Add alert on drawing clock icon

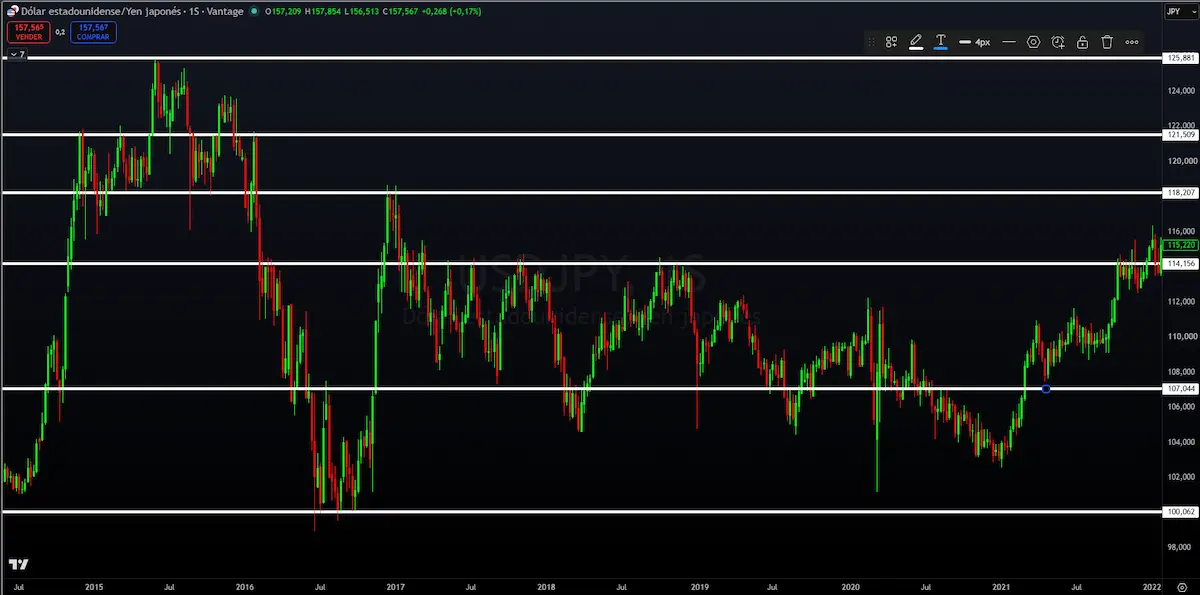[x=1058, y=42]
